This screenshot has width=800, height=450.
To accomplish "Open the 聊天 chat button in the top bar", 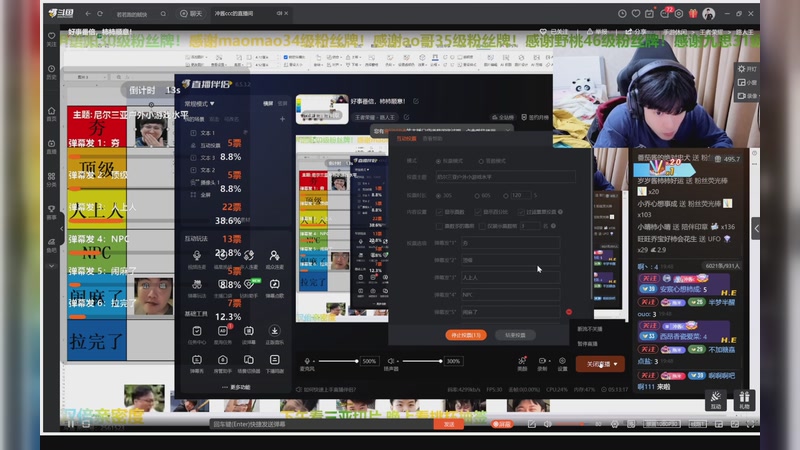I will (191, 14).
